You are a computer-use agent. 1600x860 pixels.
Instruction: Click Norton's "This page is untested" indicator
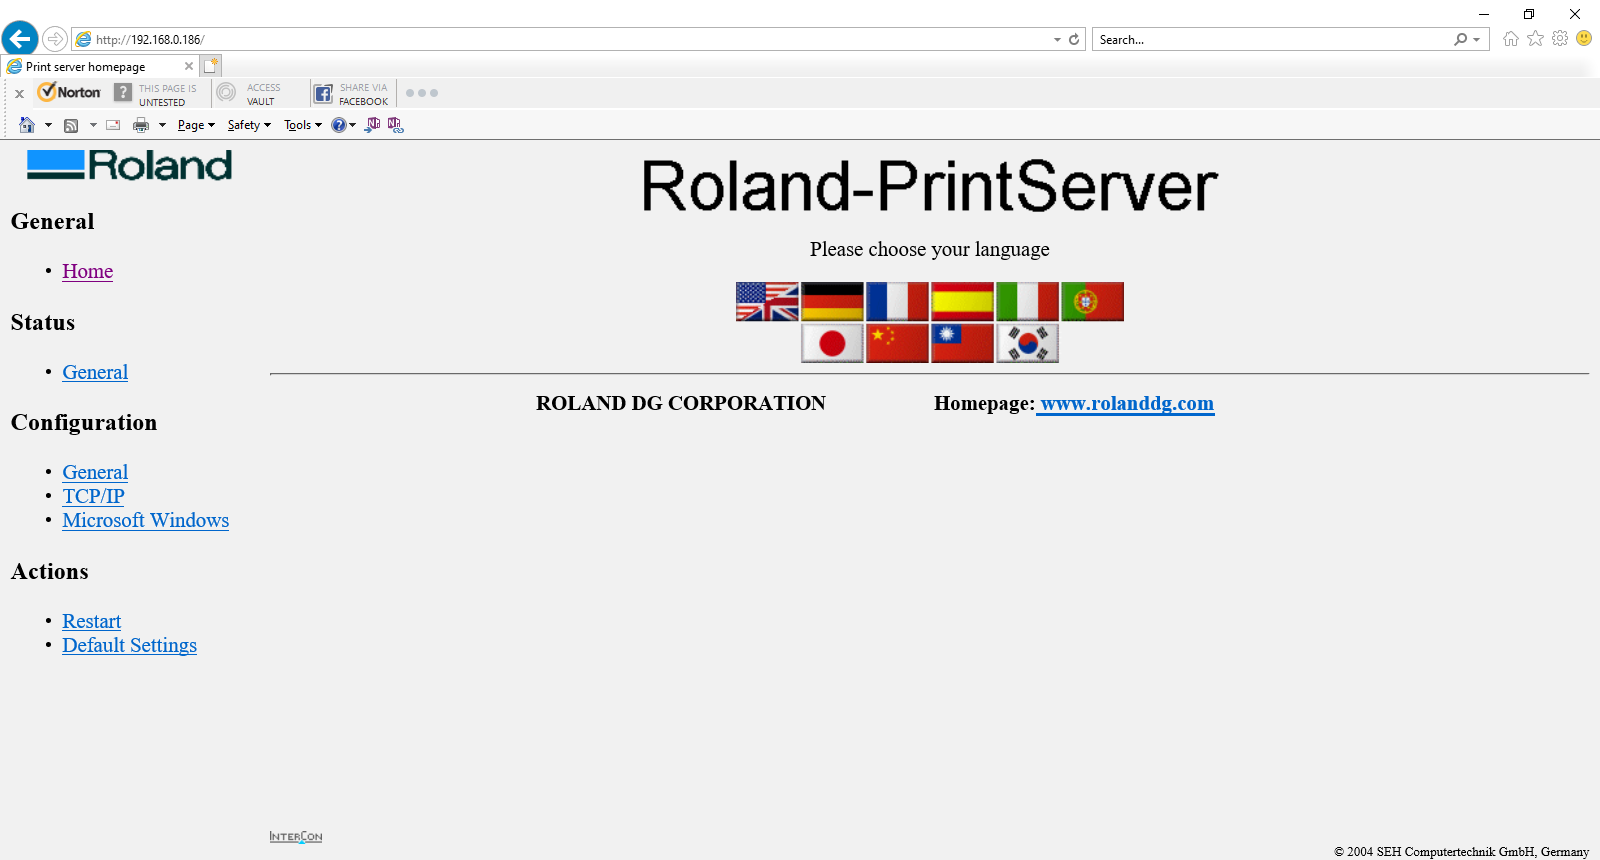(156, 94)
